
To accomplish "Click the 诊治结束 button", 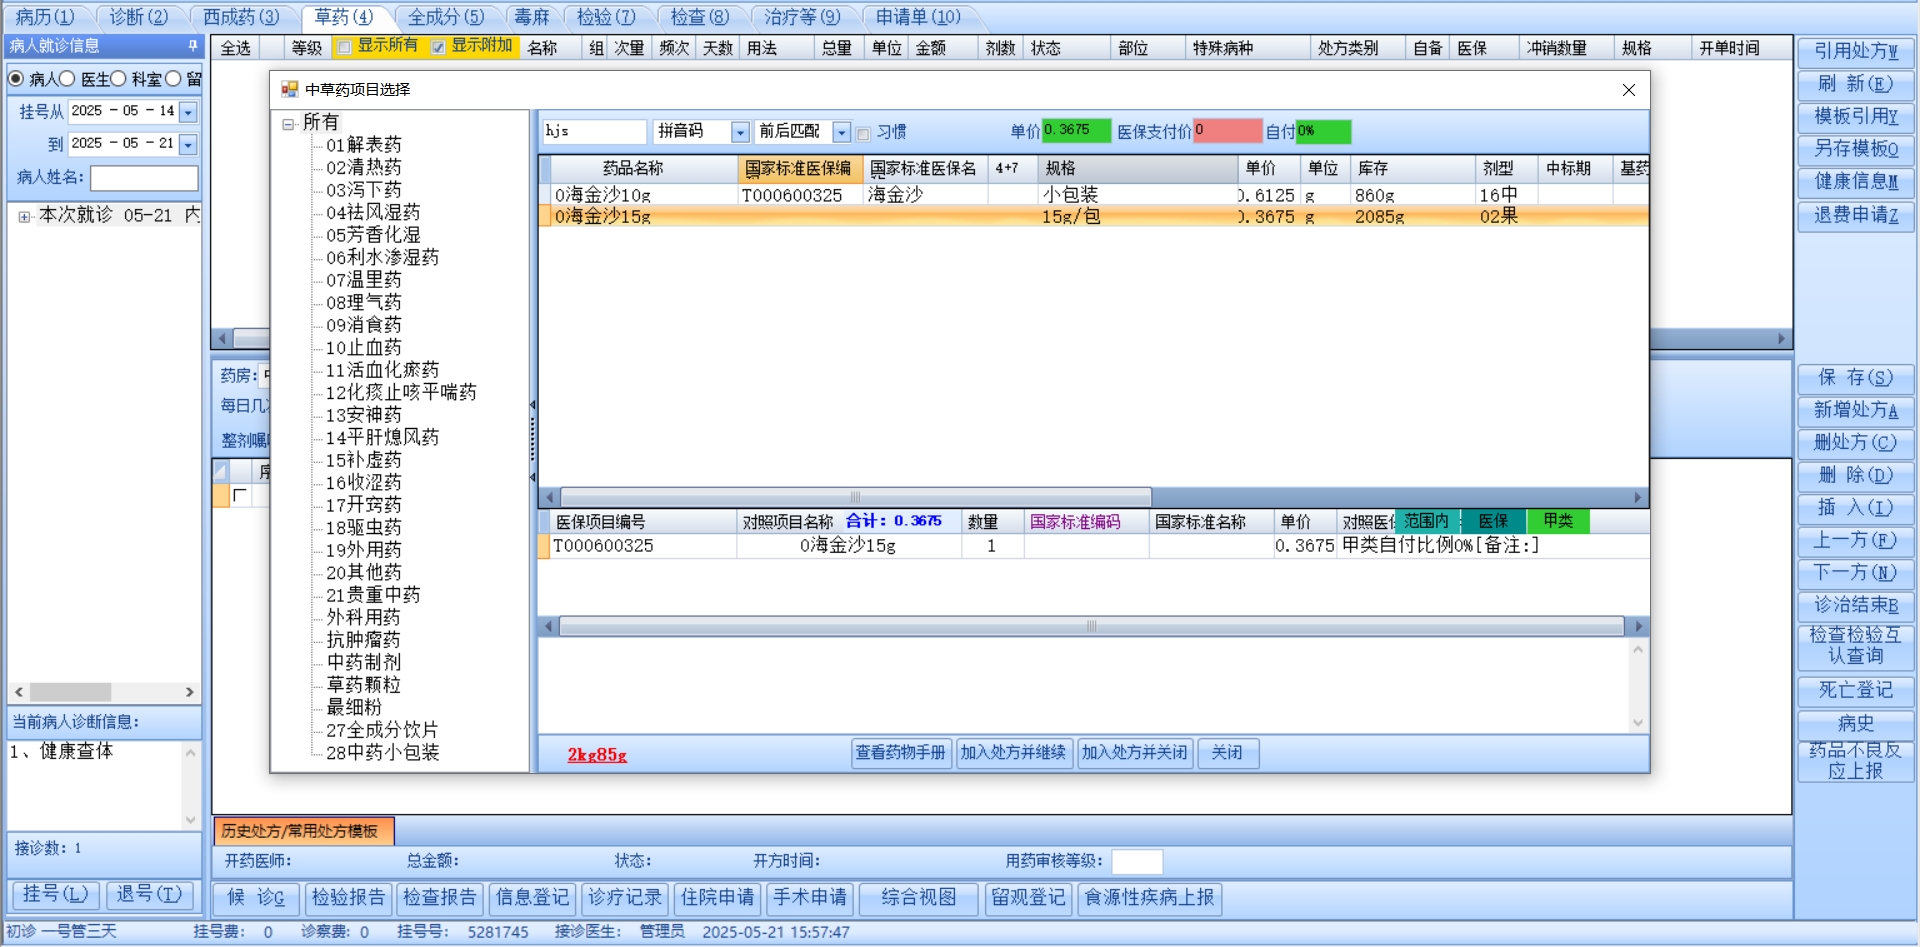I will click(x=1856, y=605).
